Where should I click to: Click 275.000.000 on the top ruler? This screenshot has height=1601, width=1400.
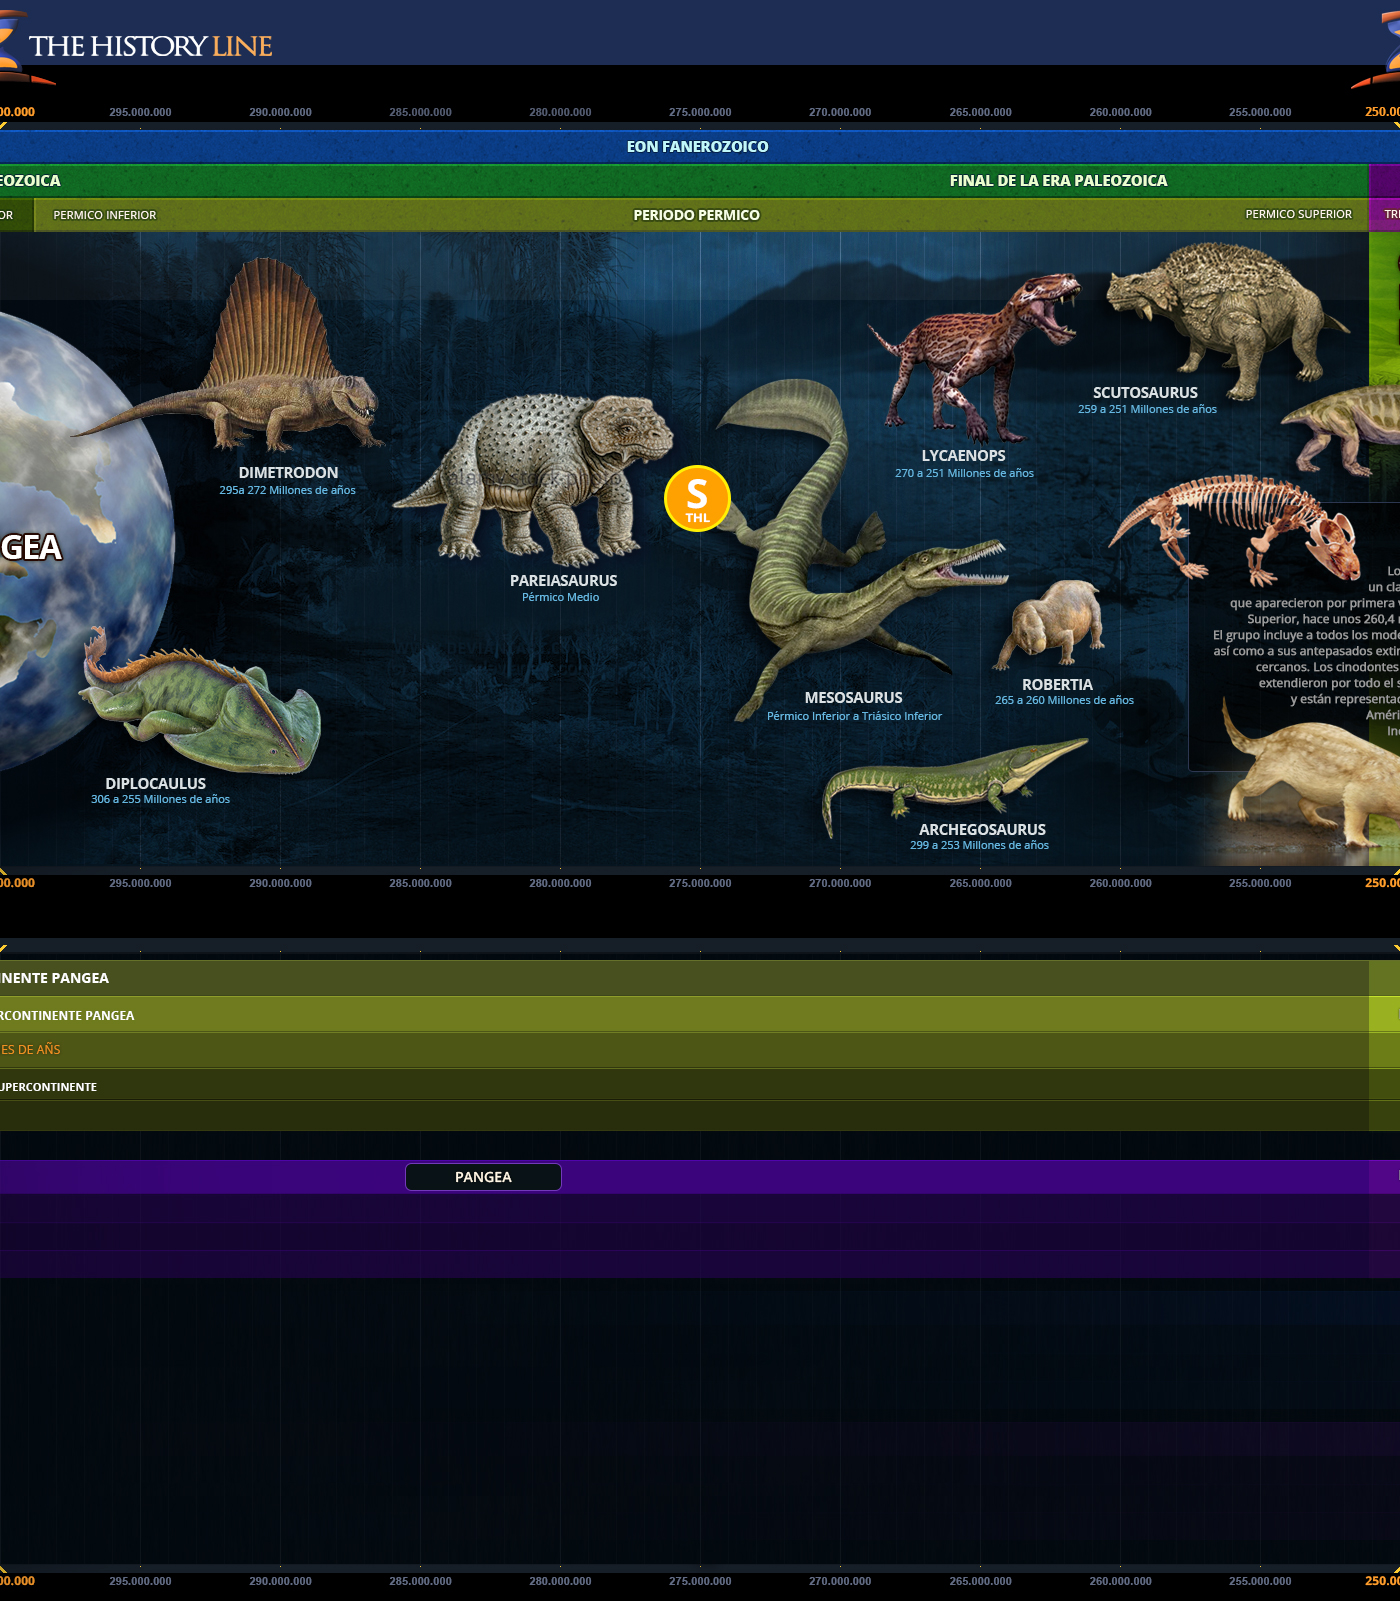[700, 112]
